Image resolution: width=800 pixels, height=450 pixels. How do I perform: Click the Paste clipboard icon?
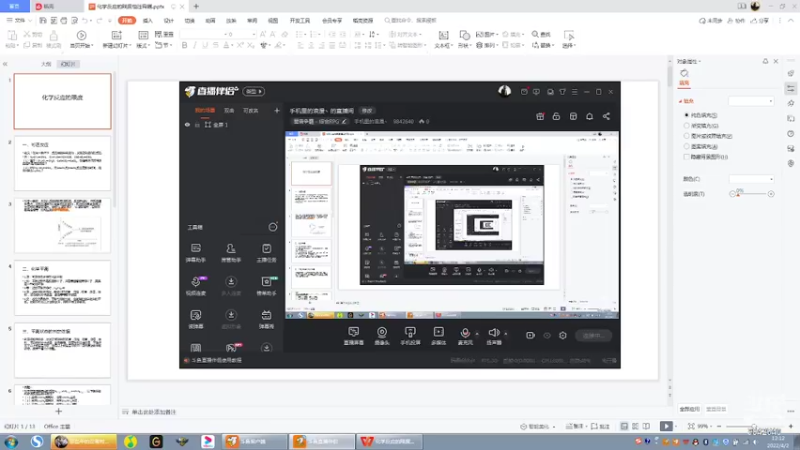coord(12,35)
